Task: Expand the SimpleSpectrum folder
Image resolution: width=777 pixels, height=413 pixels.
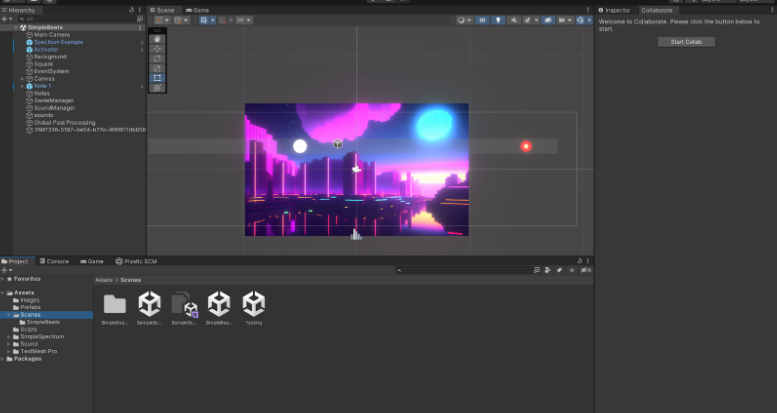Action: (8, 337)
